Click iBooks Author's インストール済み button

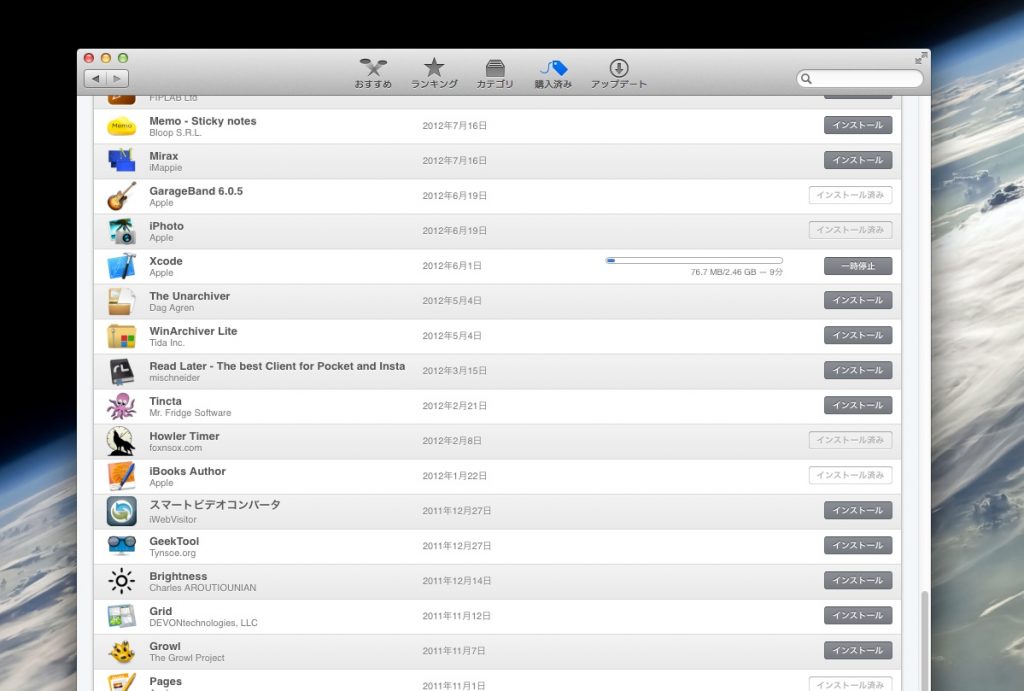tap(850, 475)
